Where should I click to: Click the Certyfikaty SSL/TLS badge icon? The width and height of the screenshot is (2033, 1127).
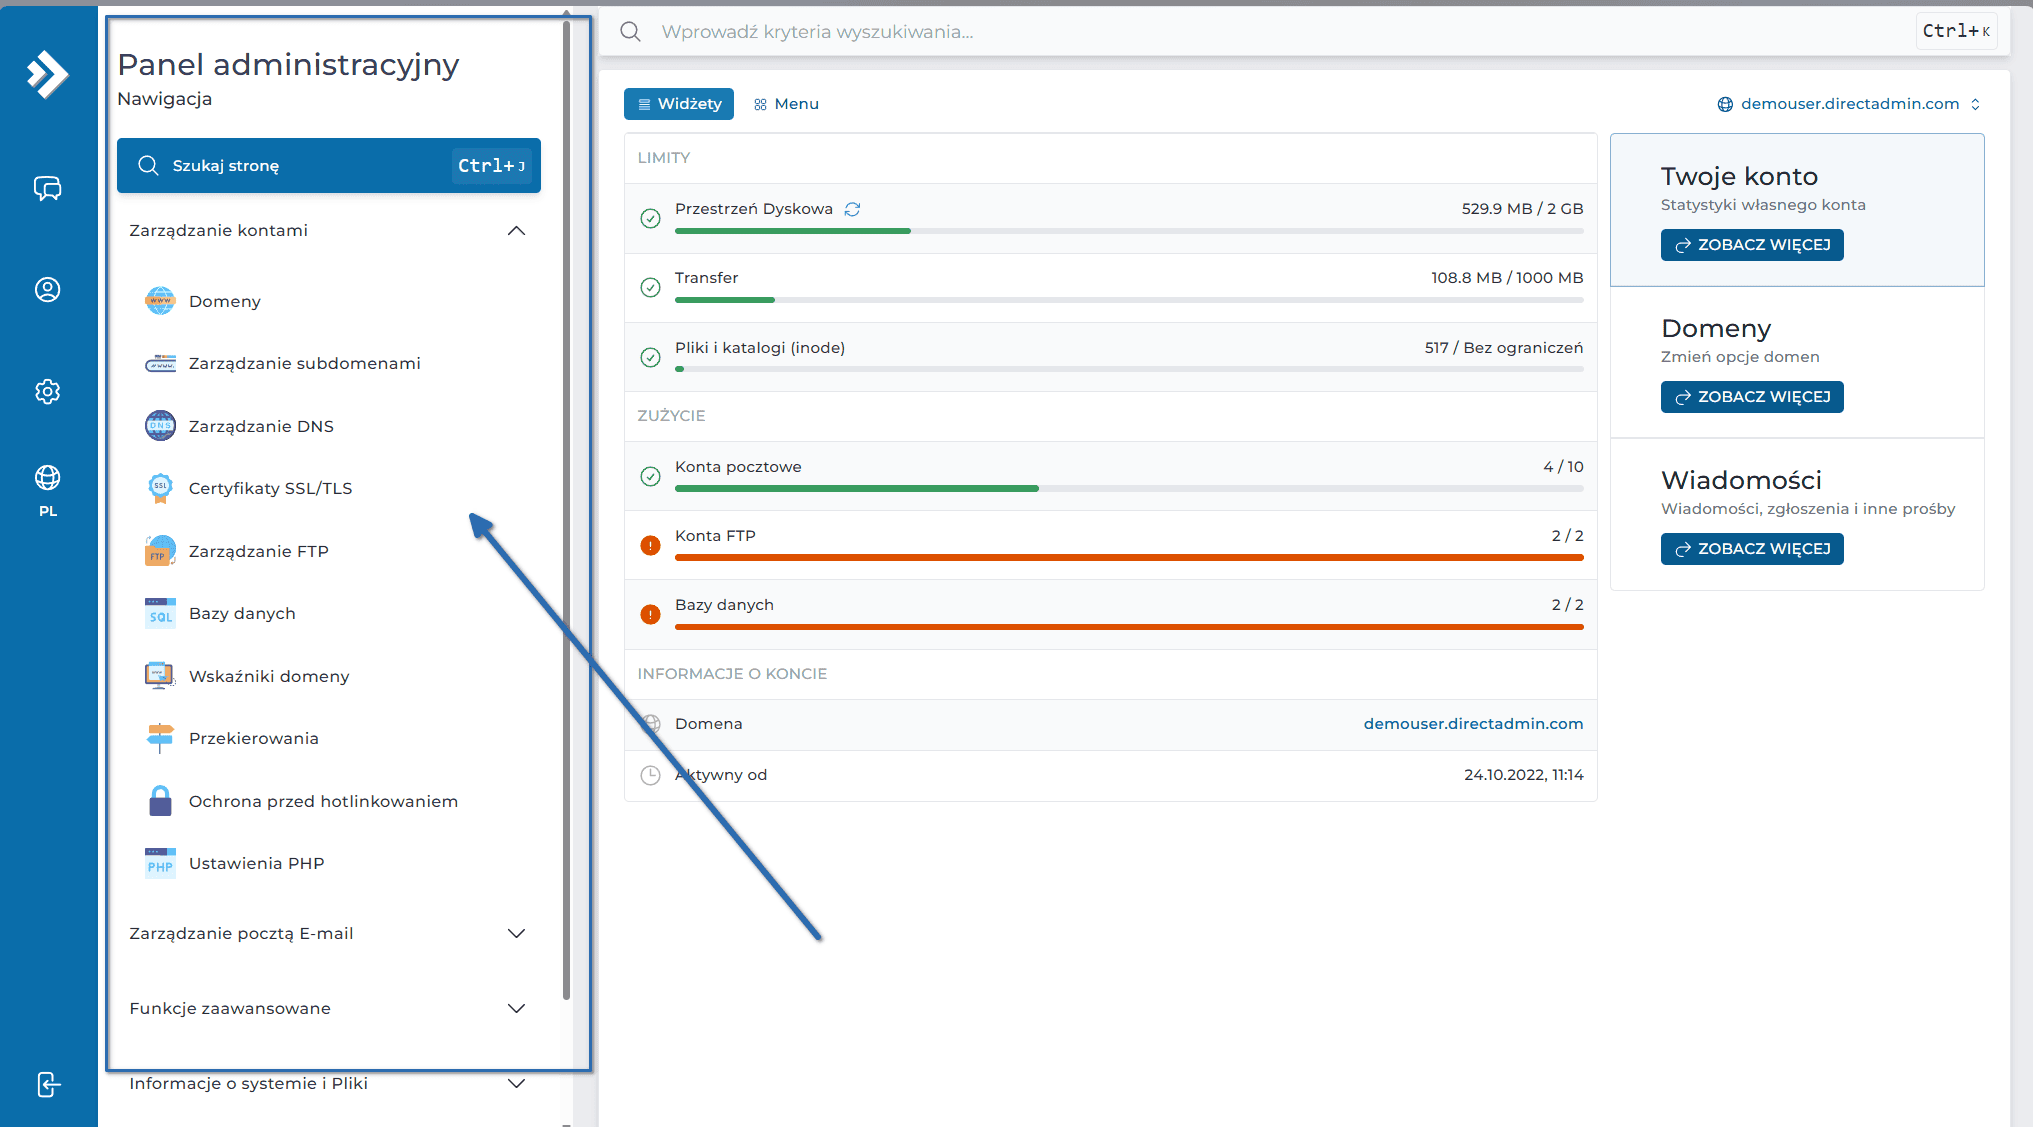[x=160, y=488]
